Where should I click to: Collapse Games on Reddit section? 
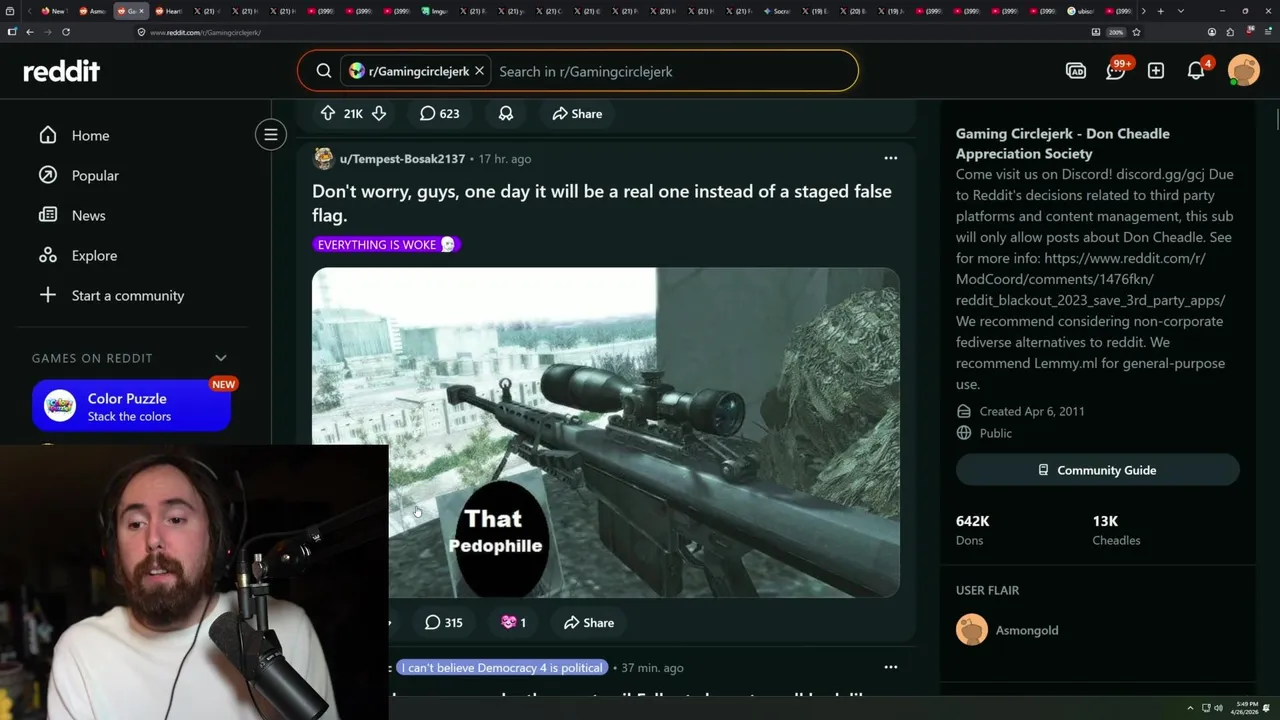click(x=221, y=358)
